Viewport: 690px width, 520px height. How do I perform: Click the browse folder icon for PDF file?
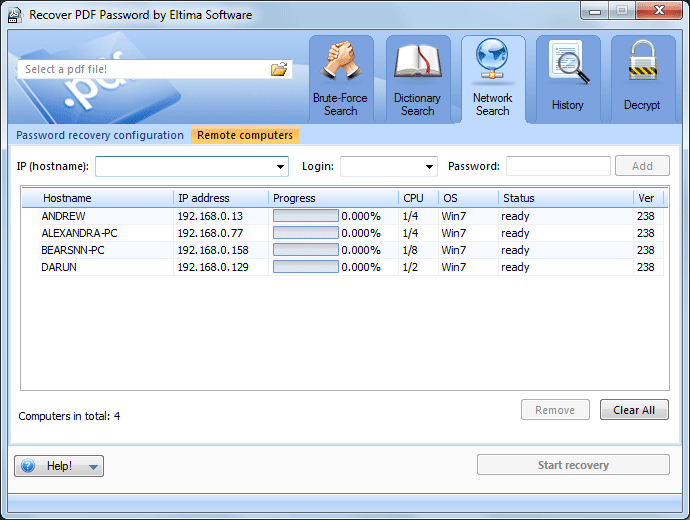point(279,69)
